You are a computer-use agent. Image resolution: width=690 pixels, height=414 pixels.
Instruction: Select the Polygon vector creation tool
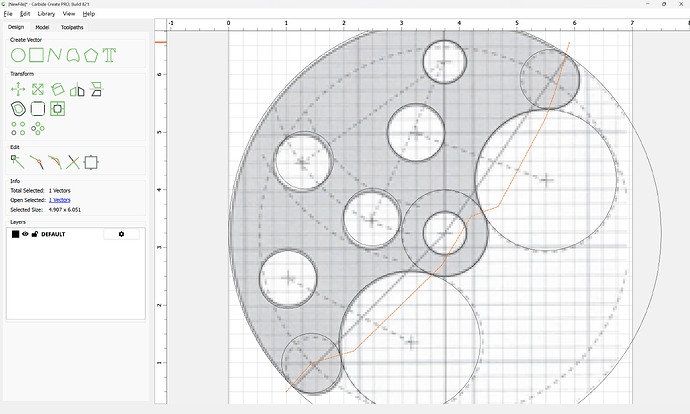91,55
